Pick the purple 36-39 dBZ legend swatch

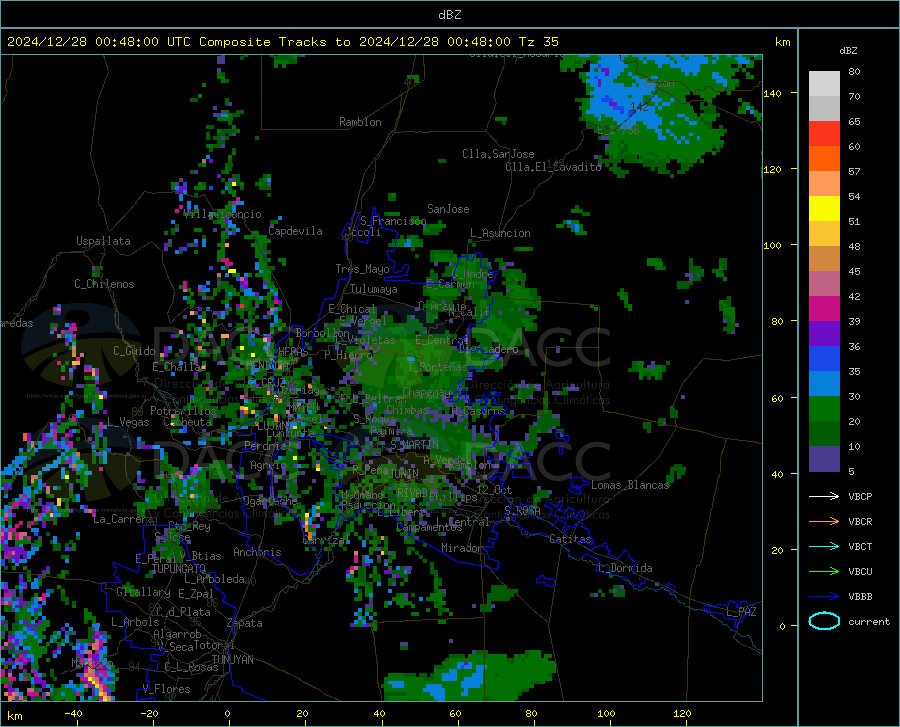(824, 334)
